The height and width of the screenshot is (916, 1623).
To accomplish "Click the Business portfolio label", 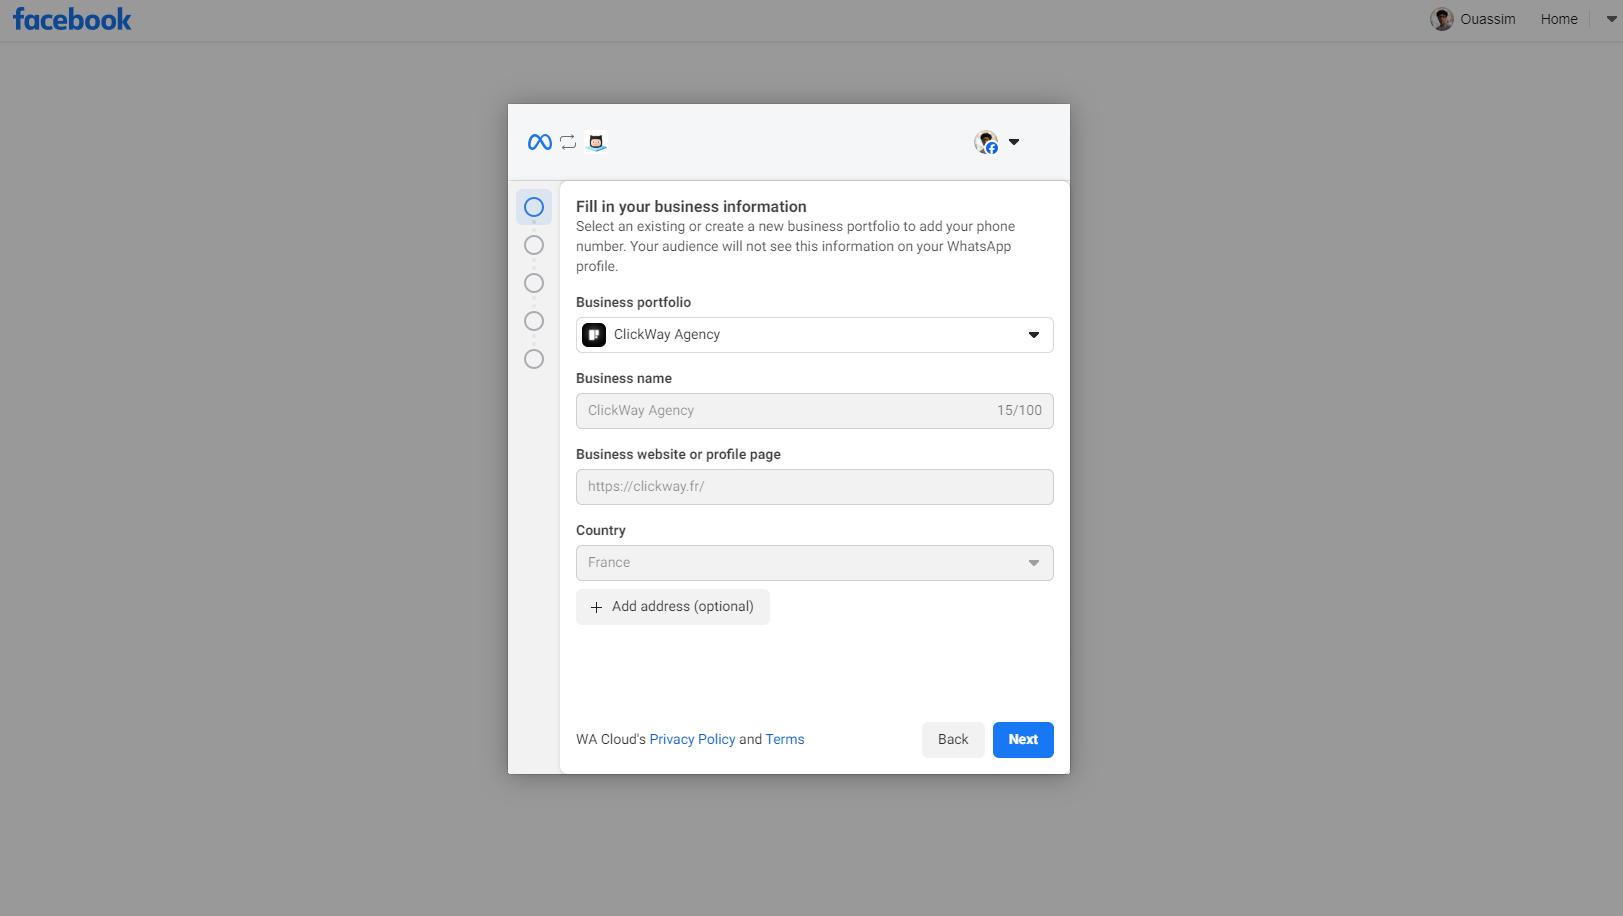I will click(x=633, y=302).
